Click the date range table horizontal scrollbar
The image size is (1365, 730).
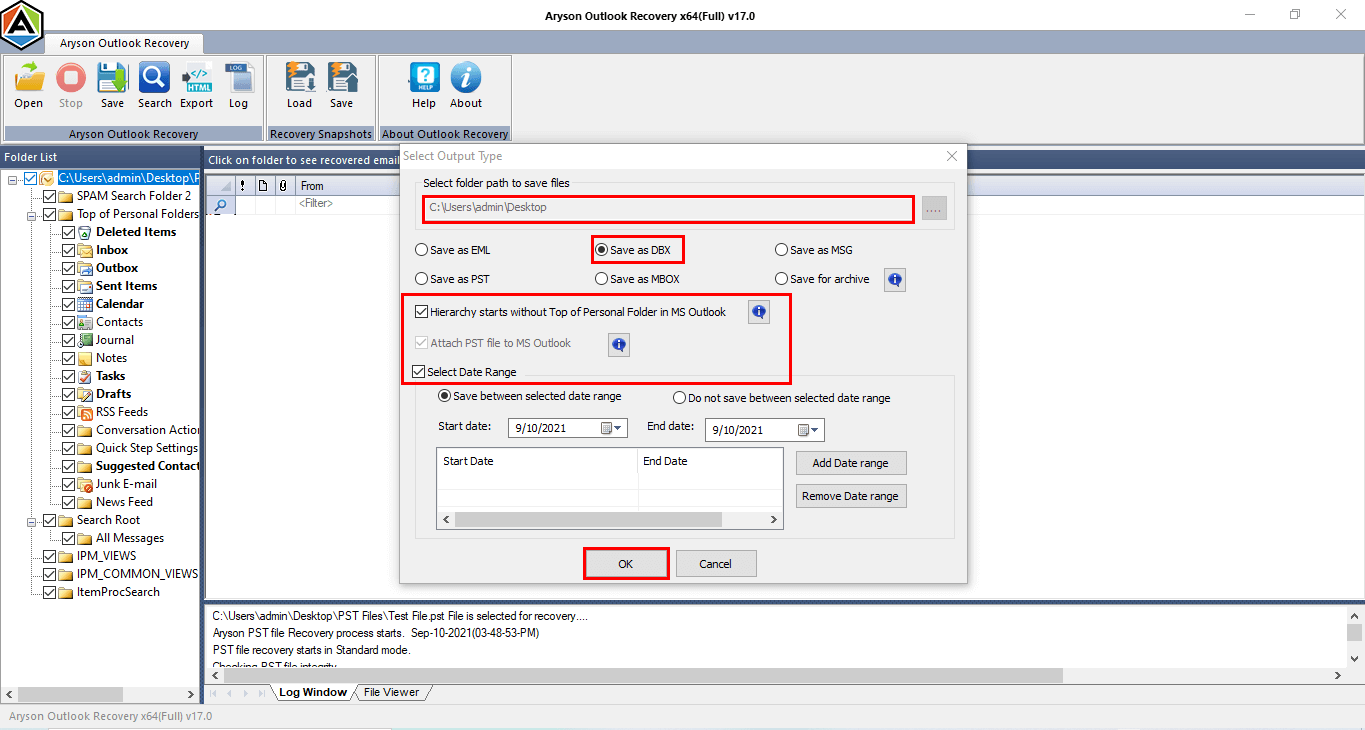coord(610,520)
